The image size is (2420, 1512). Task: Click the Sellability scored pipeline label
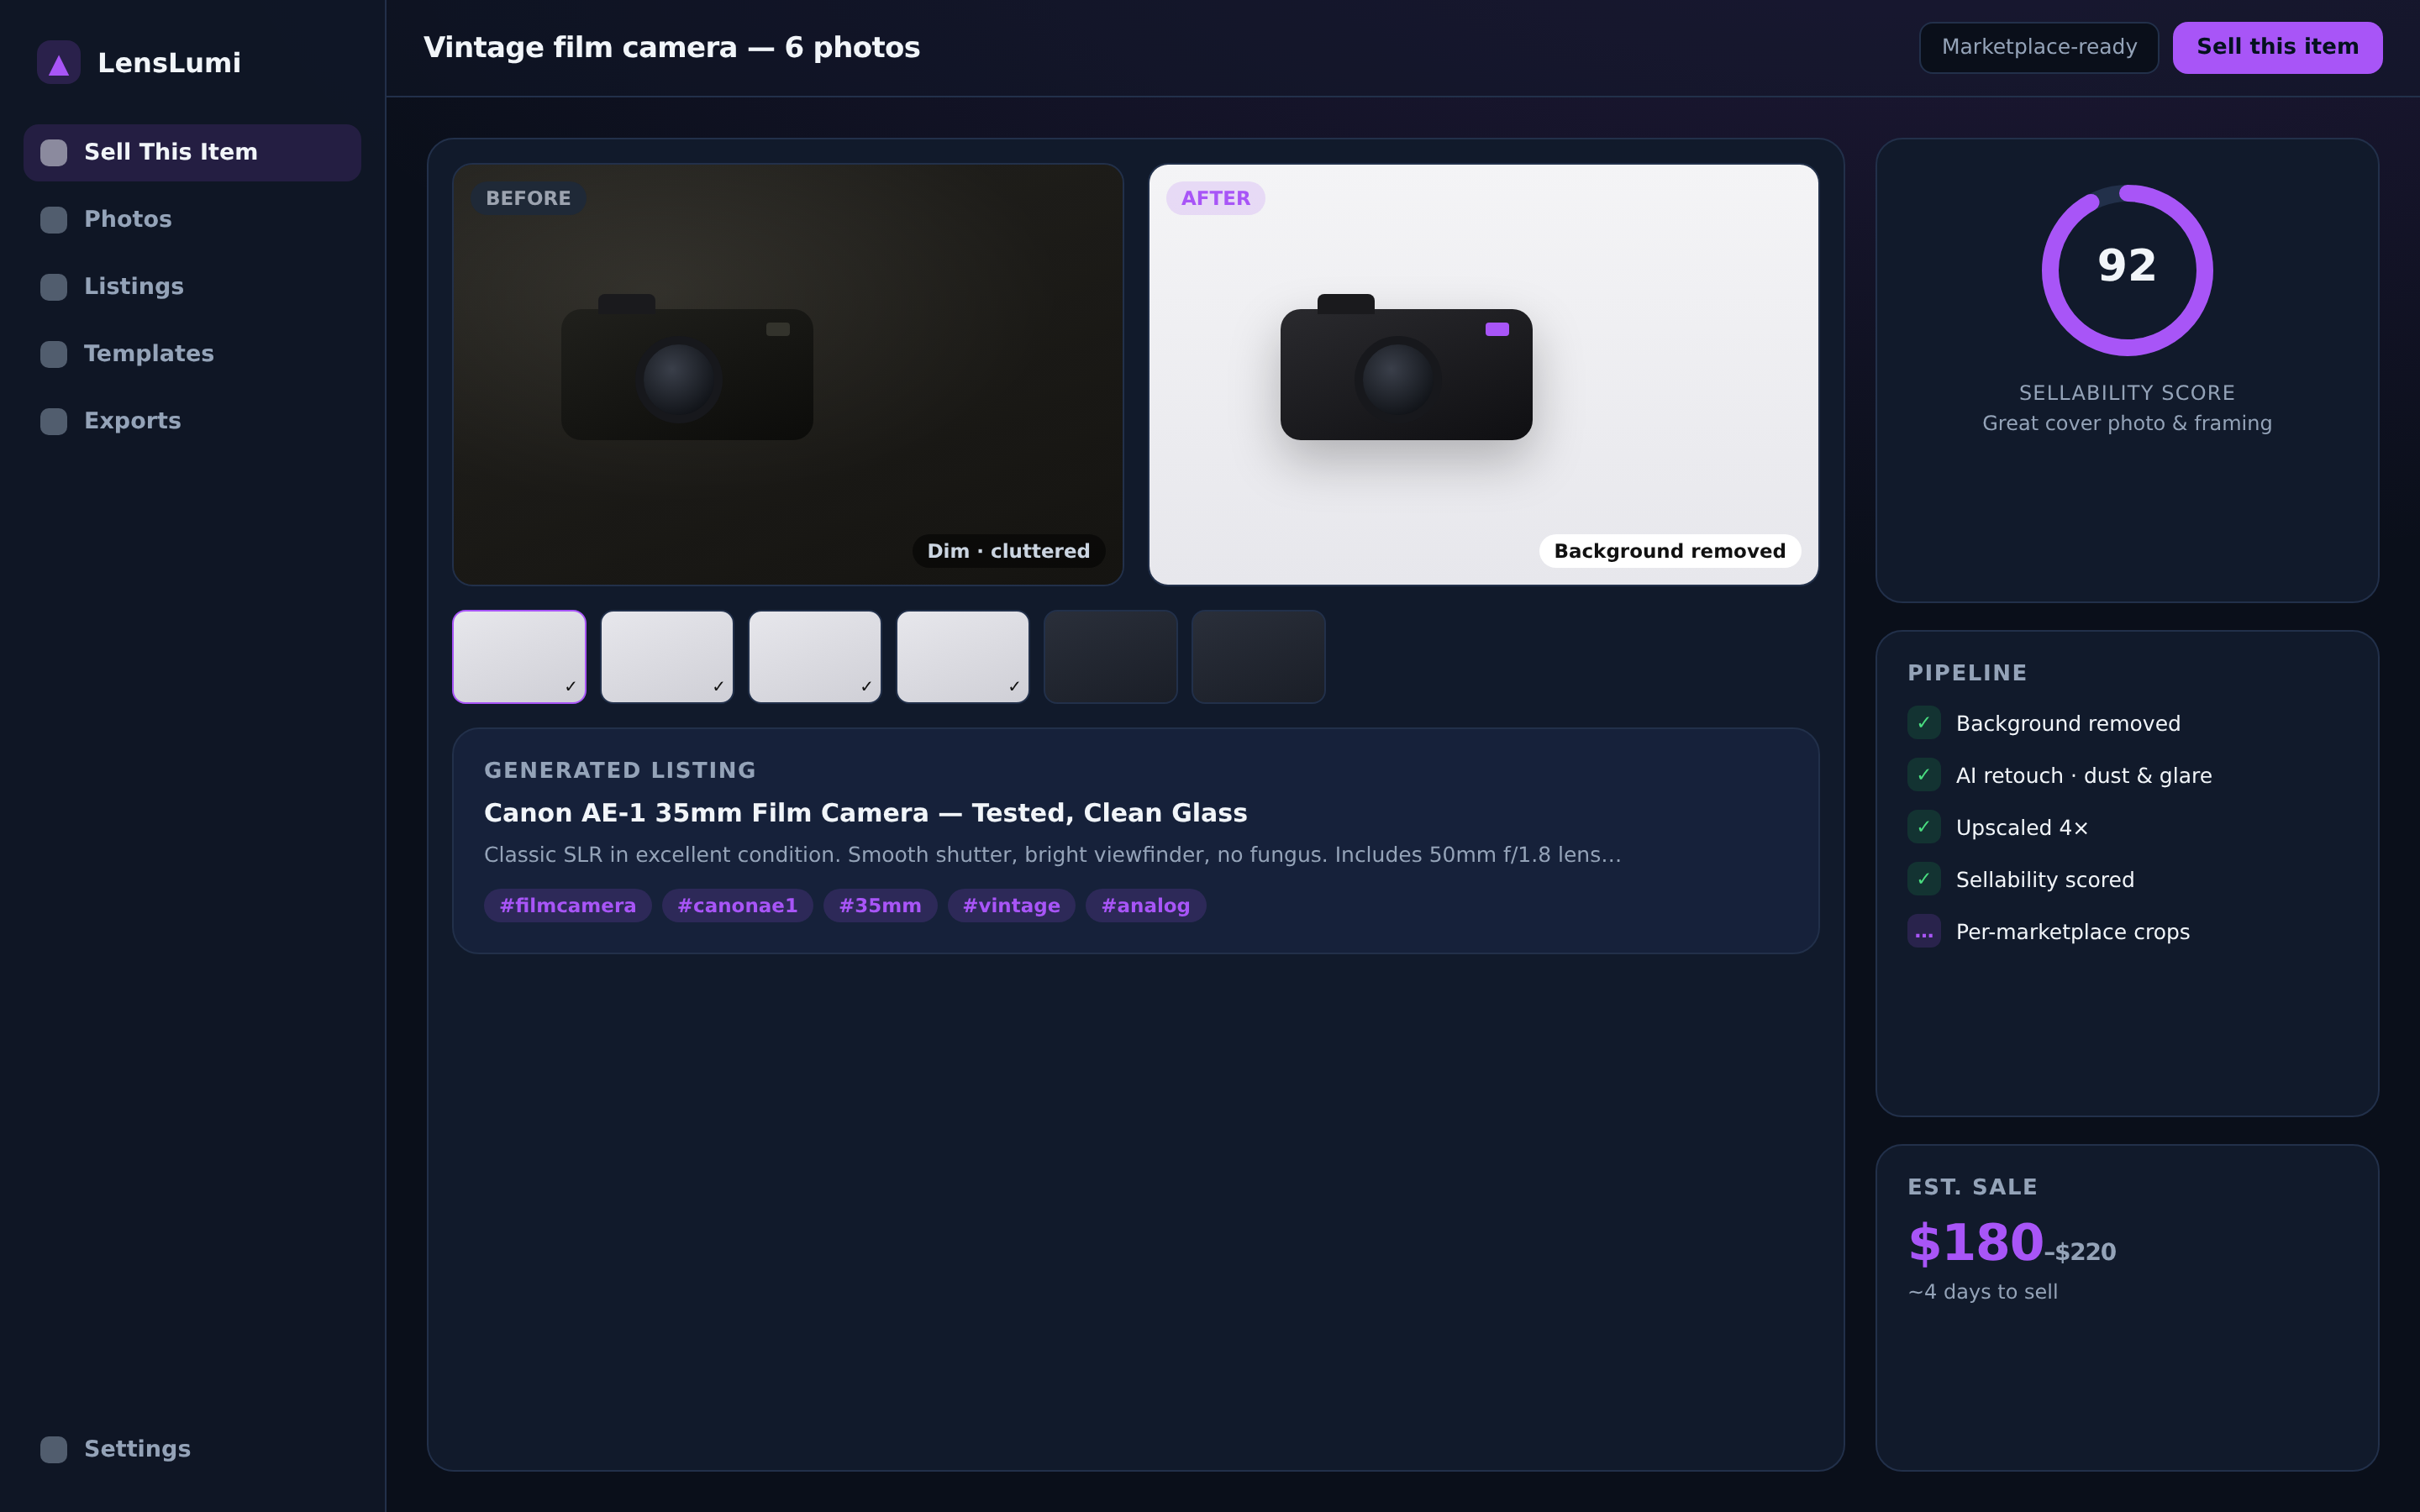point(2045,880)
